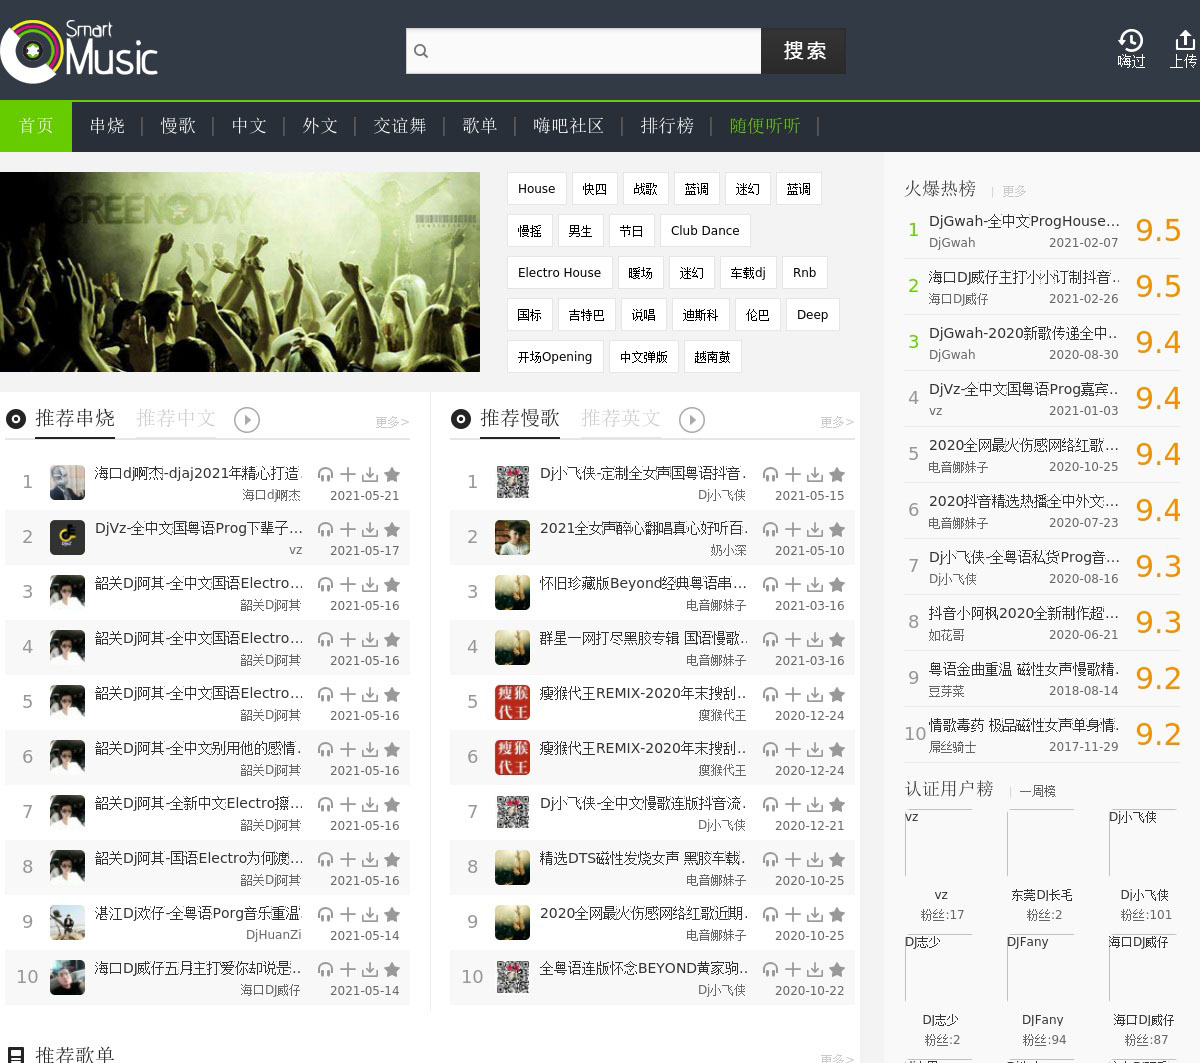Download 海口dj啊杰-djaj2021 track
This screenshot has width=1200, height=1063.
tap(370, 474)
